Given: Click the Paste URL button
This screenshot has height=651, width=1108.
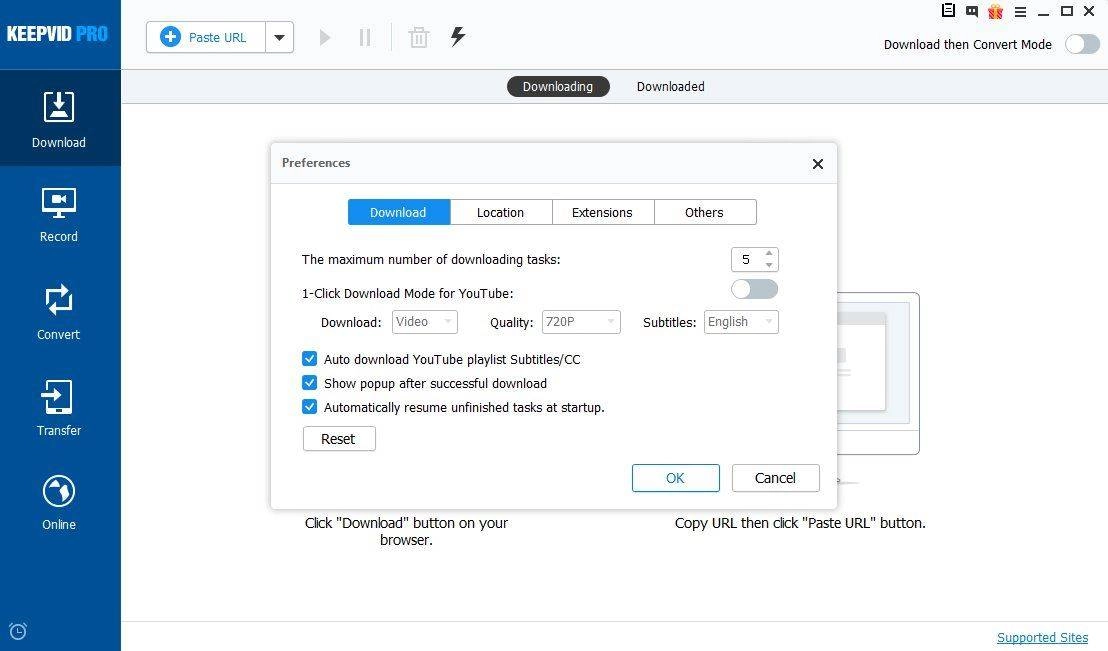Looking at the screenshot, I should pyautogui.click(x=206, y=37).
